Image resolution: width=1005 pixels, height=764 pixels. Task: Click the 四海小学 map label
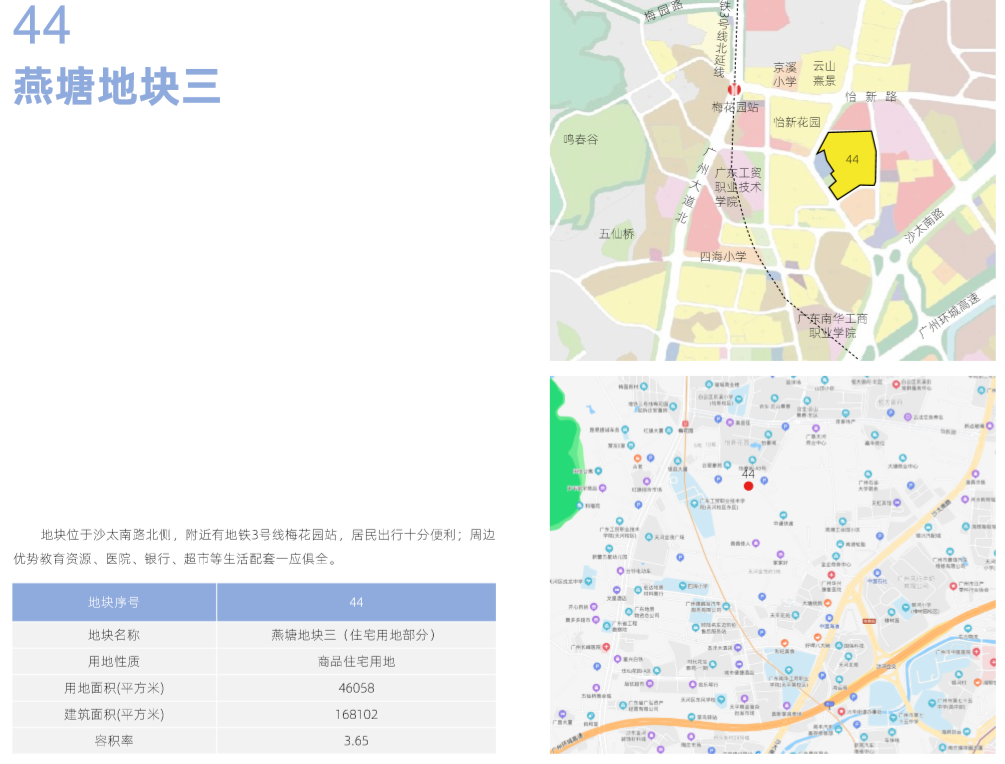click(x=722, y=256)
